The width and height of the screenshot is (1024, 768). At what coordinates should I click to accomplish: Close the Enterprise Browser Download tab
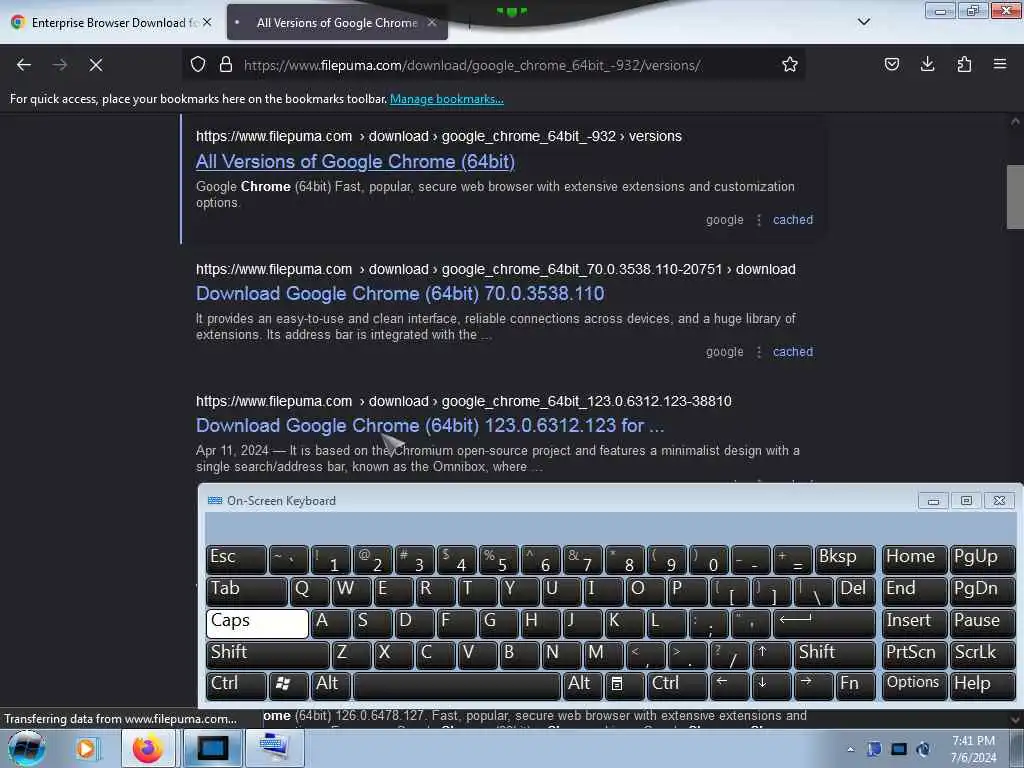coord(207,22)
